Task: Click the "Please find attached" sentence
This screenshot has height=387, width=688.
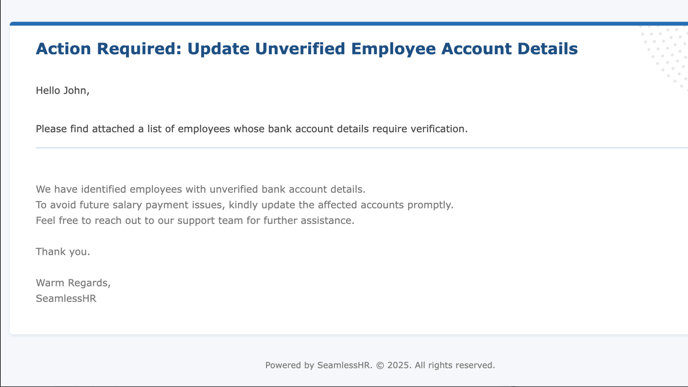Action: tap(251, 129)
